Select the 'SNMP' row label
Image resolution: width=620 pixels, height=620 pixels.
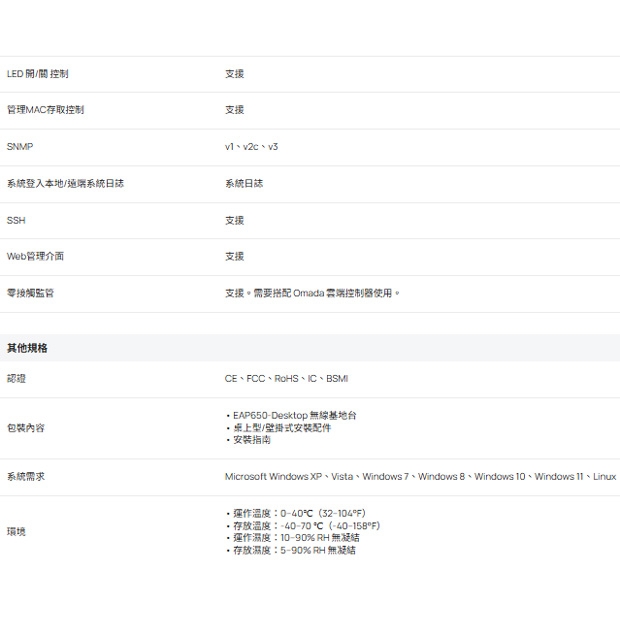point(20,147)
